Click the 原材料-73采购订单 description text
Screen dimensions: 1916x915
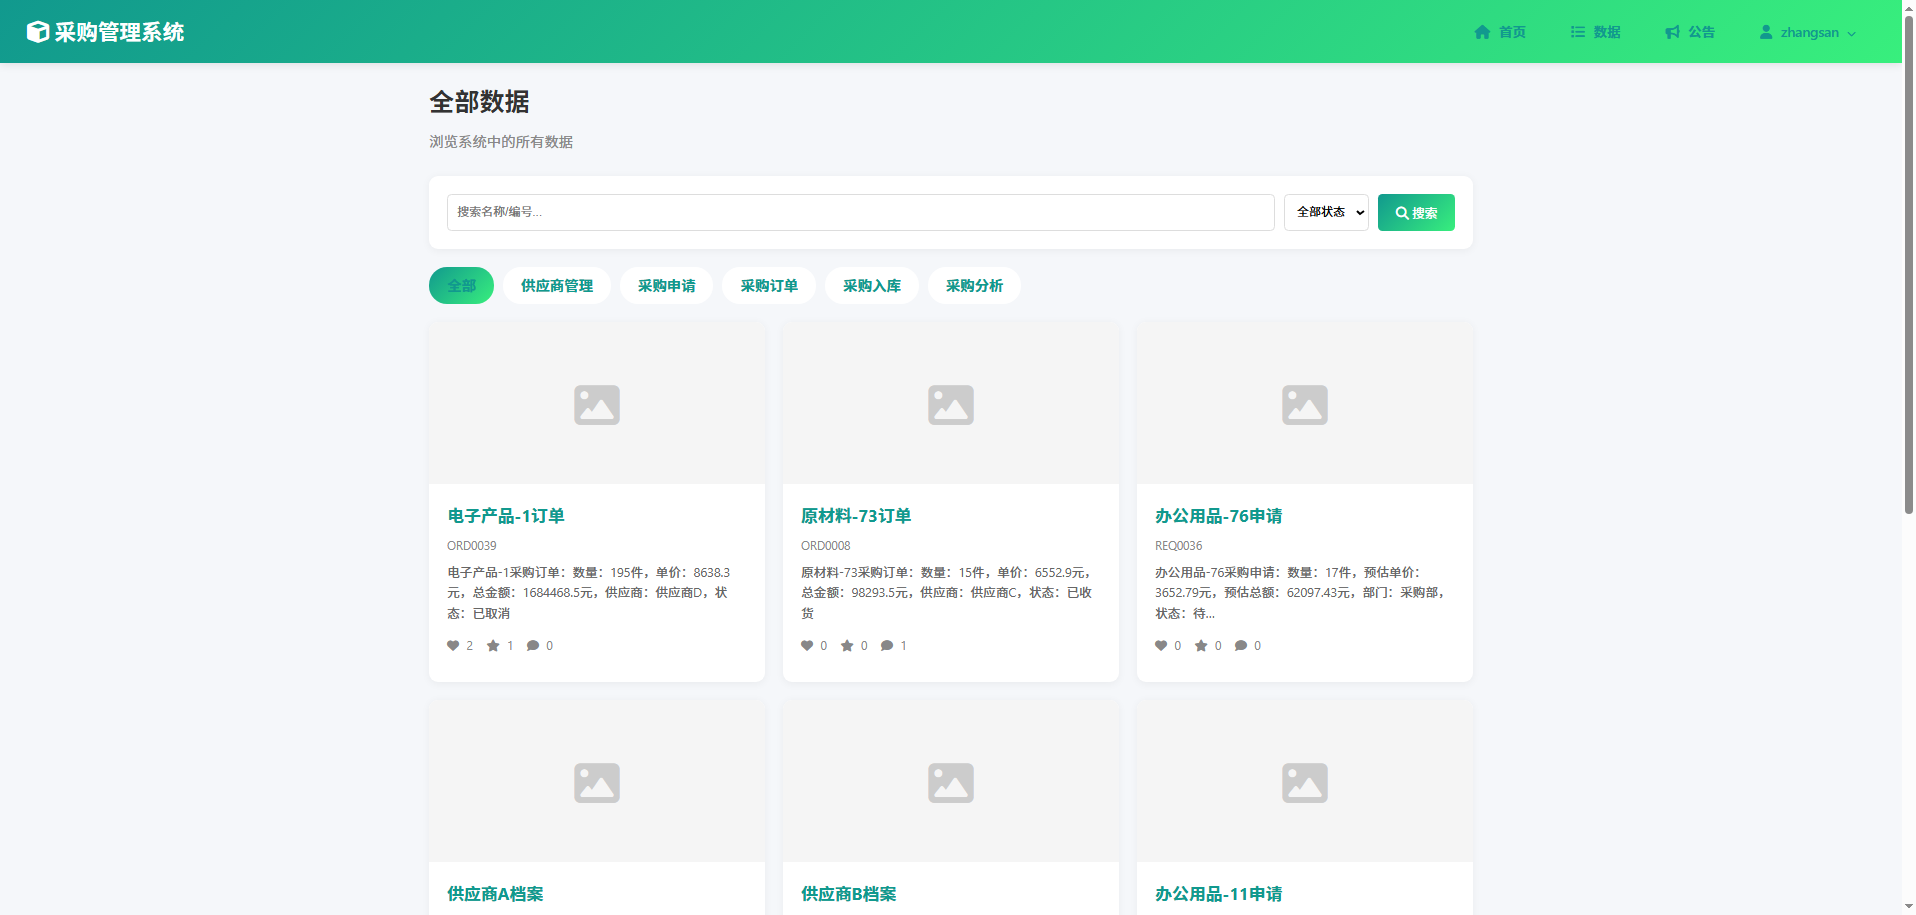[x=947, y=593]
